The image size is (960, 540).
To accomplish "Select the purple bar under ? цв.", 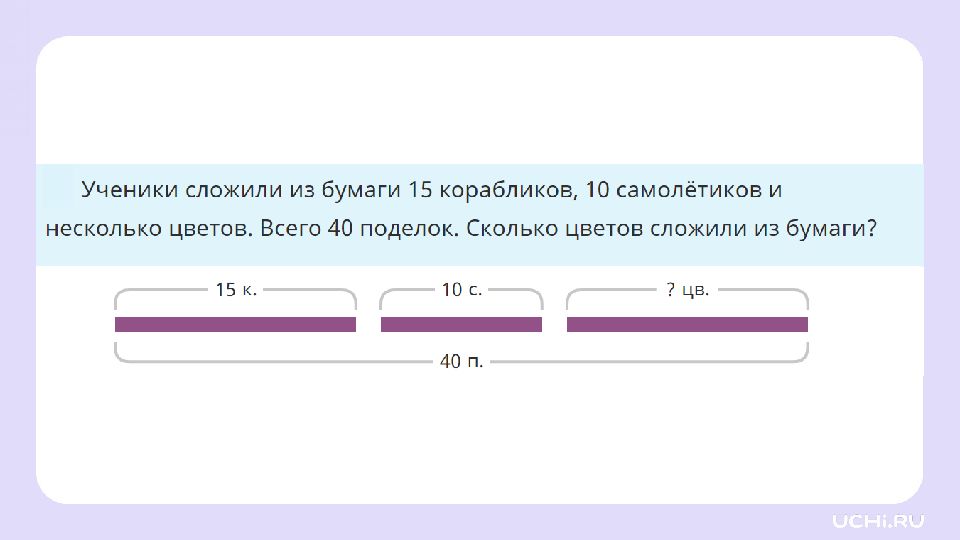I will coord(688,324).
